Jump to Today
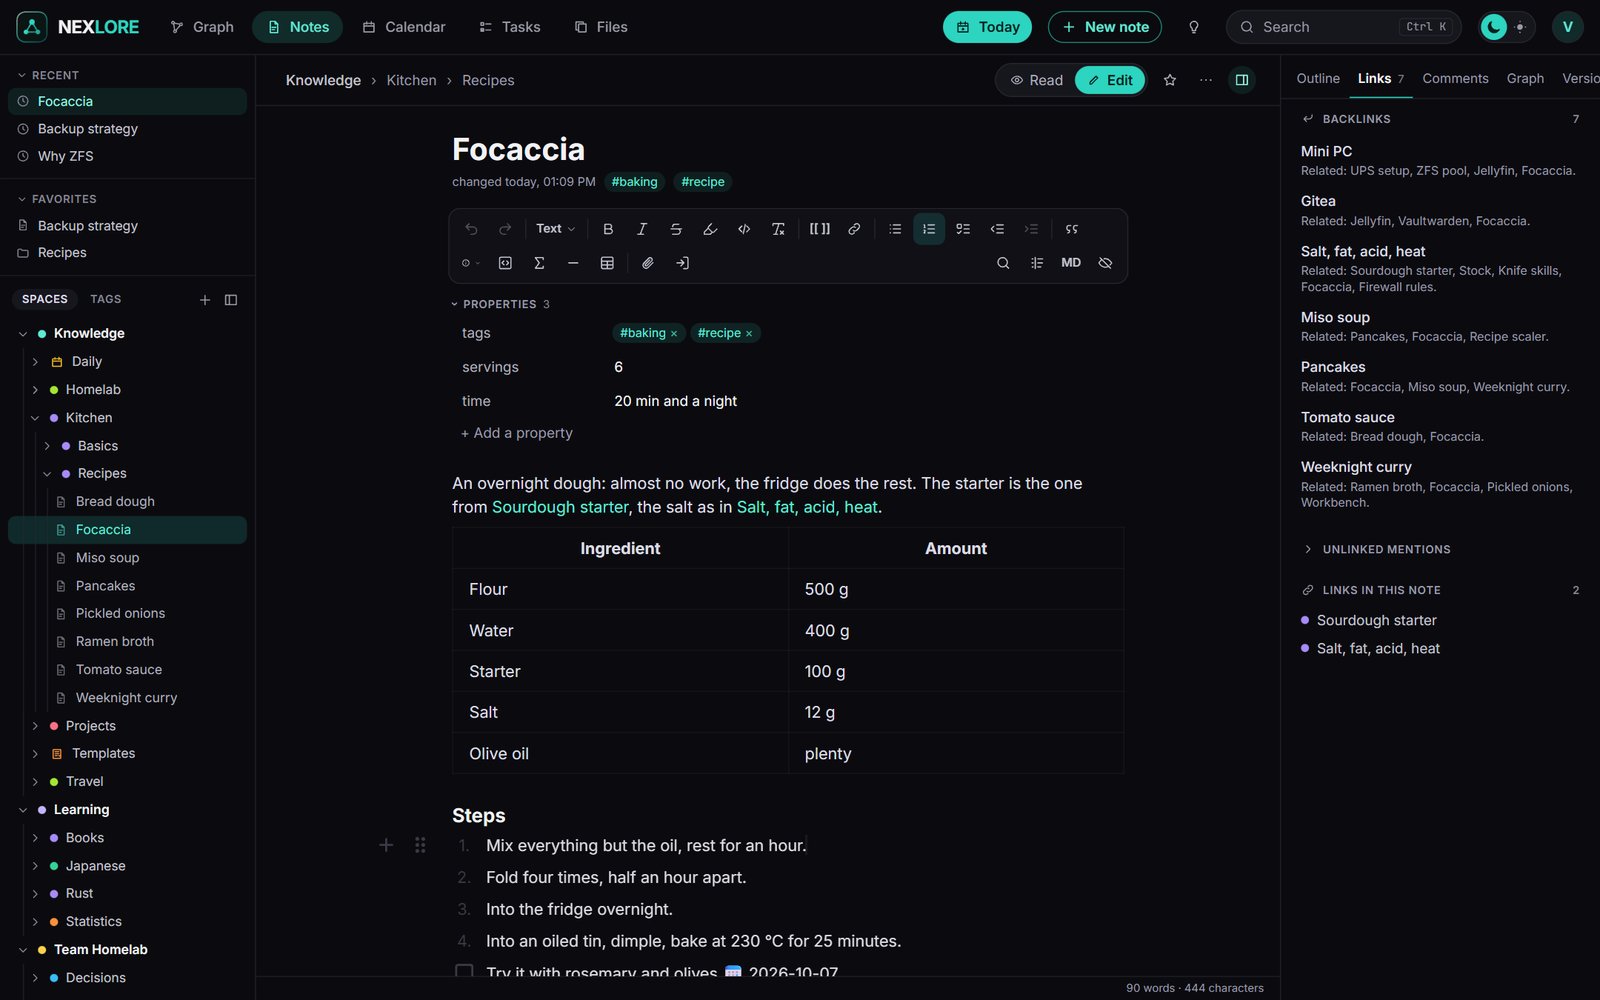1600x1000 pixels. coord(987,27)
